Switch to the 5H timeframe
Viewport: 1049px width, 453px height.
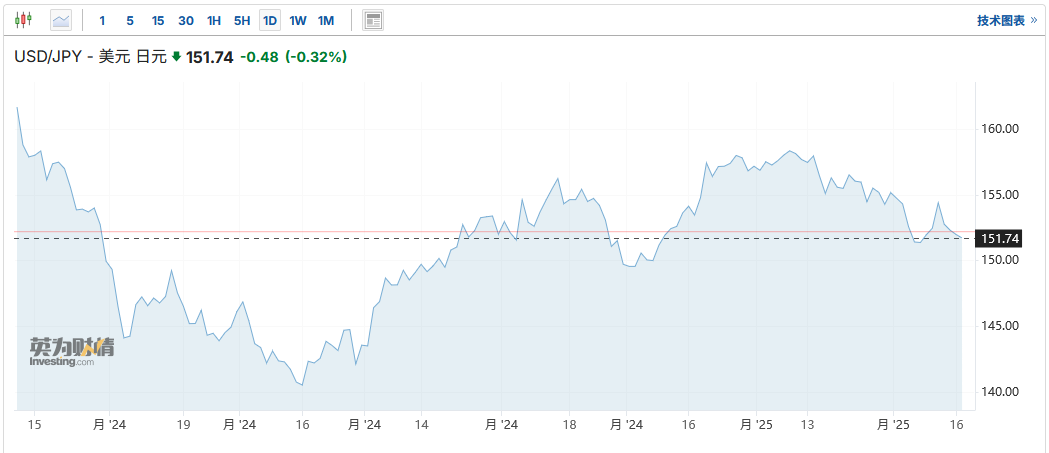click(242, 20)
